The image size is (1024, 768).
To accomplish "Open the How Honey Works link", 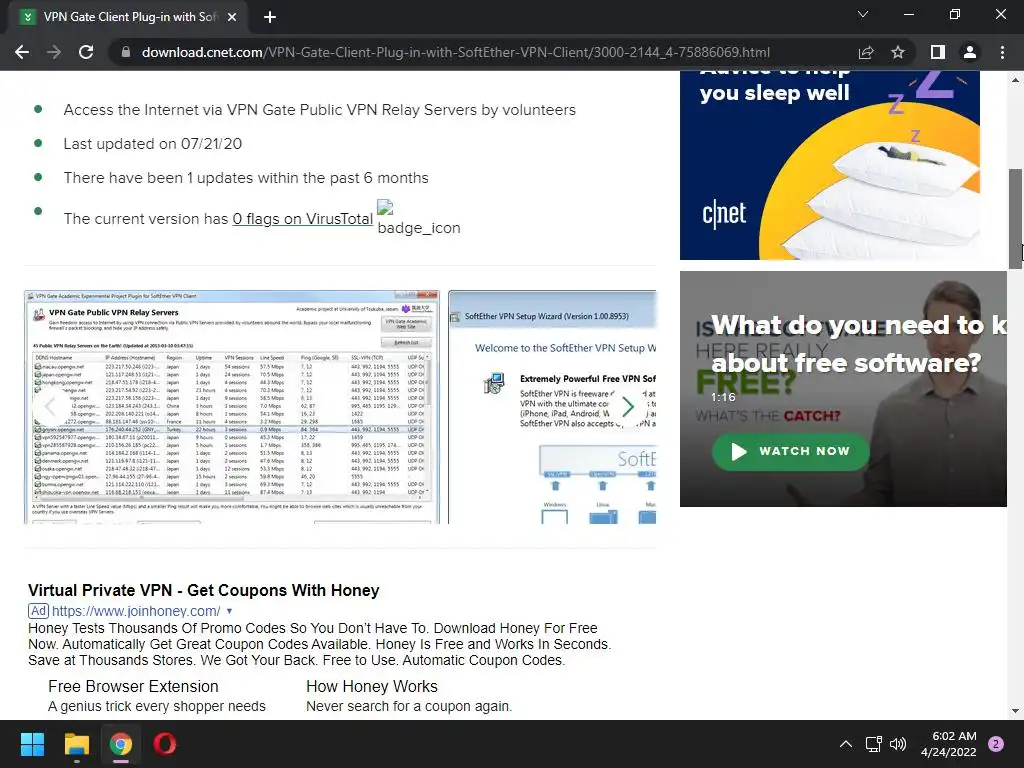I will (372, 686).
